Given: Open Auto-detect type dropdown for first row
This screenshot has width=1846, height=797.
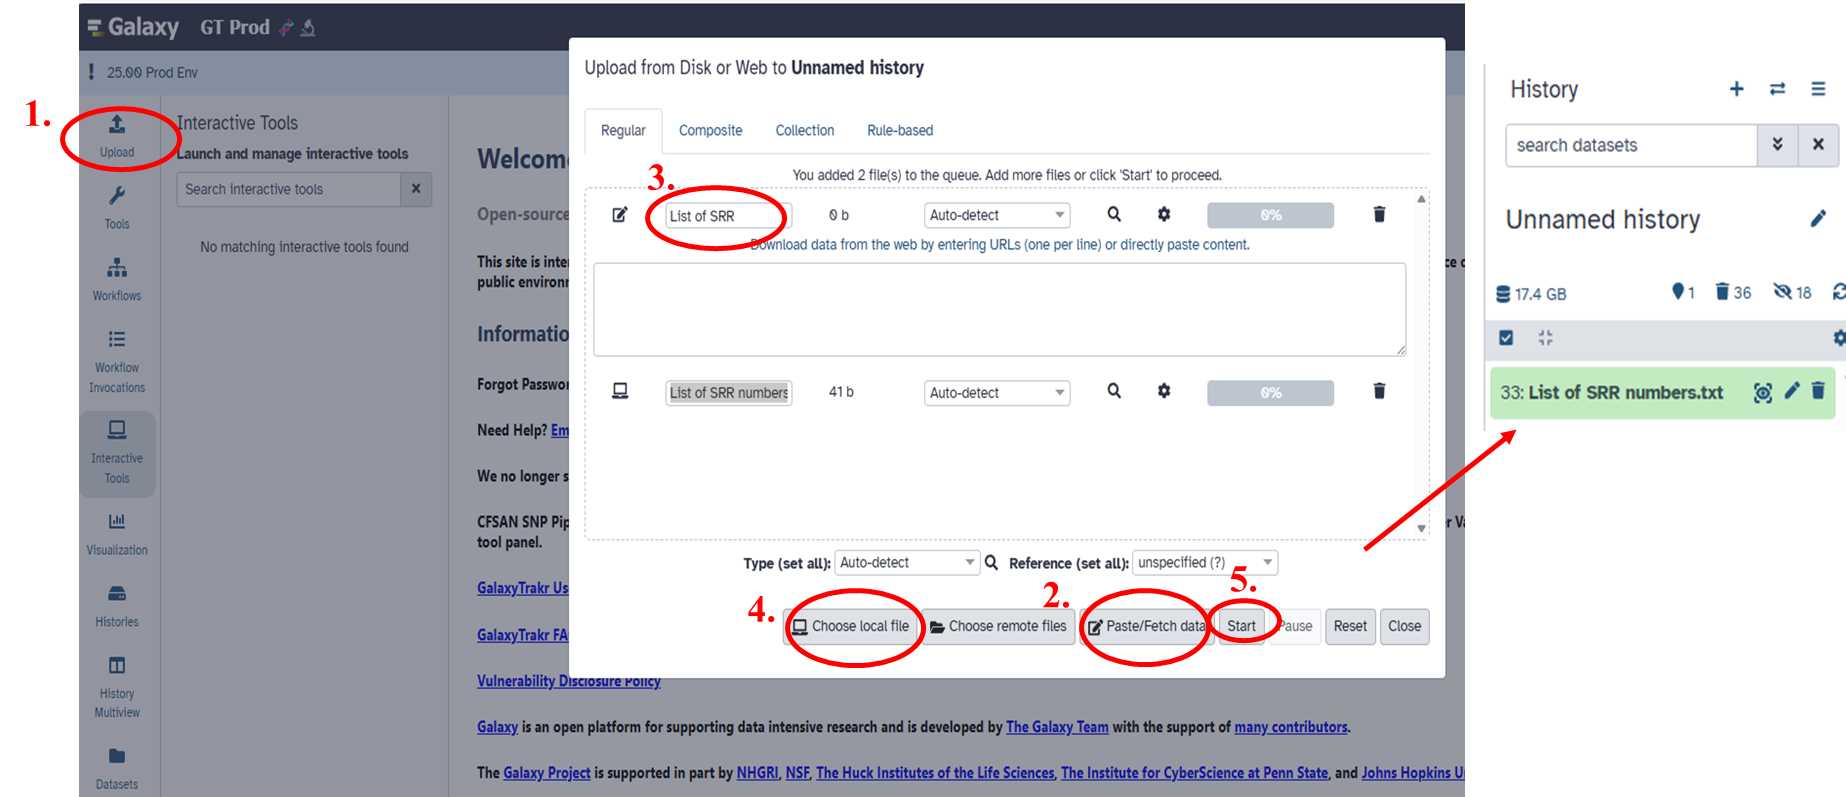Looking at the screenshot, I should (x=996, y=215).
